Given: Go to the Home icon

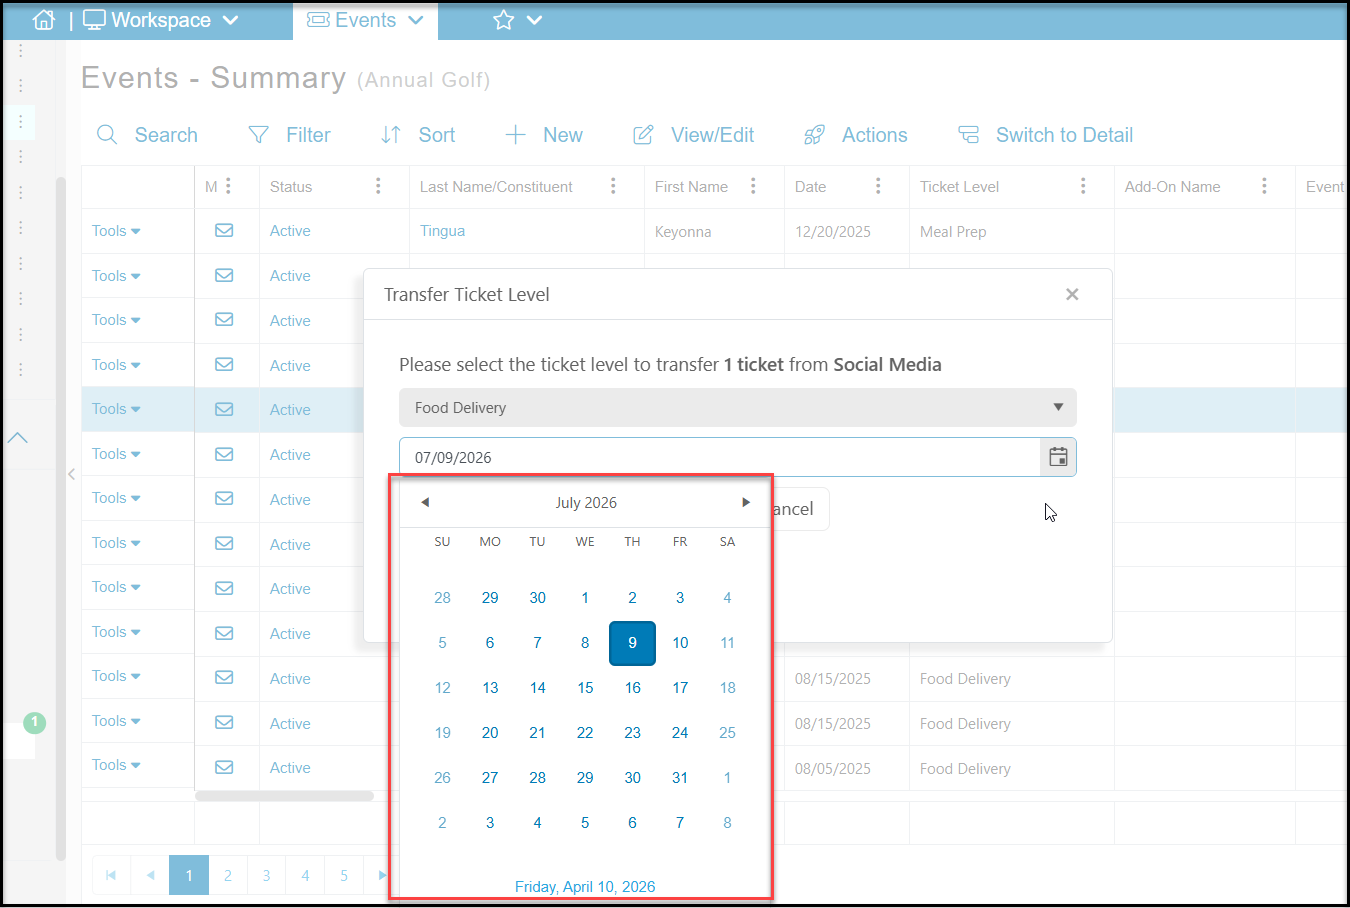Looking at the screenshot, I should 44,20.
